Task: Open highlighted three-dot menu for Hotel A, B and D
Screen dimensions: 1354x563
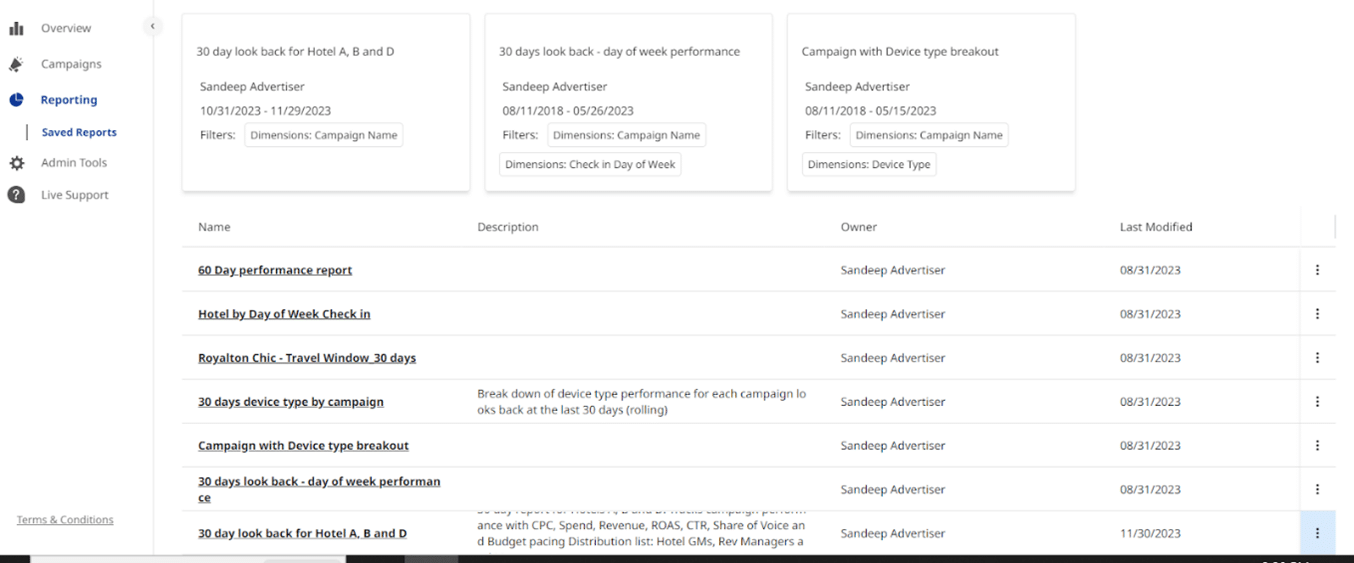Action: coord(1317,533)
